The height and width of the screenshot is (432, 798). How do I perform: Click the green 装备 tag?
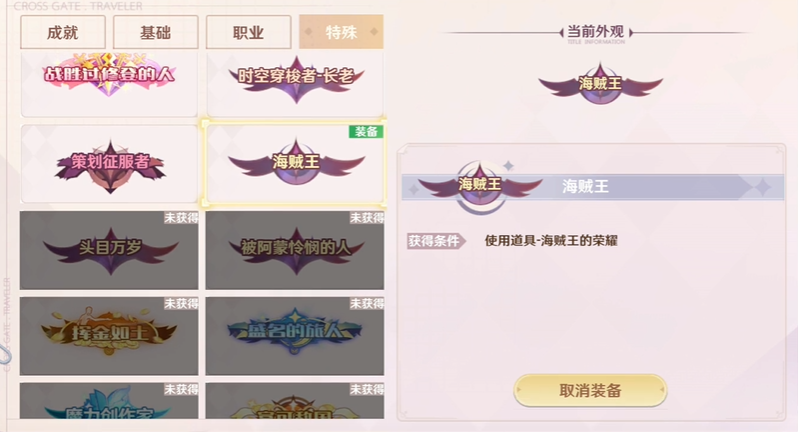[366, 131]
